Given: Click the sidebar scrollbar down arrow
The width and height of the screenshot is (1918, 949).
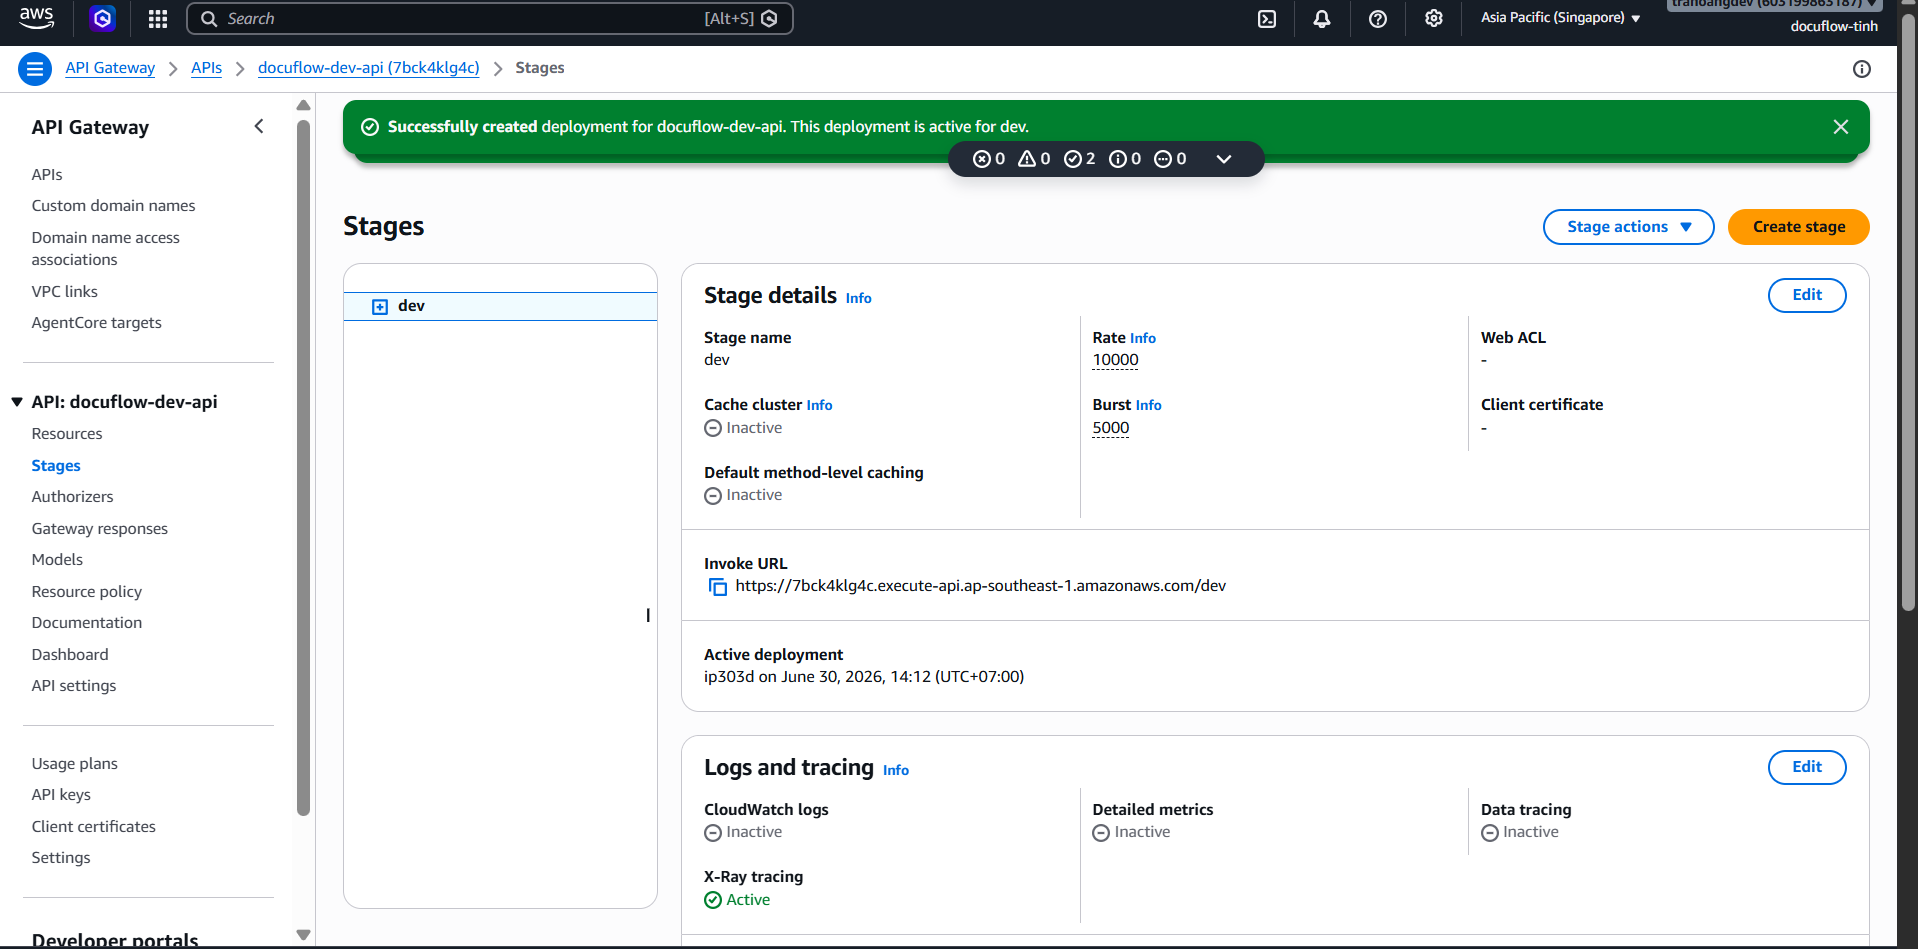Looking at the screenshot, I should (303, 935).
